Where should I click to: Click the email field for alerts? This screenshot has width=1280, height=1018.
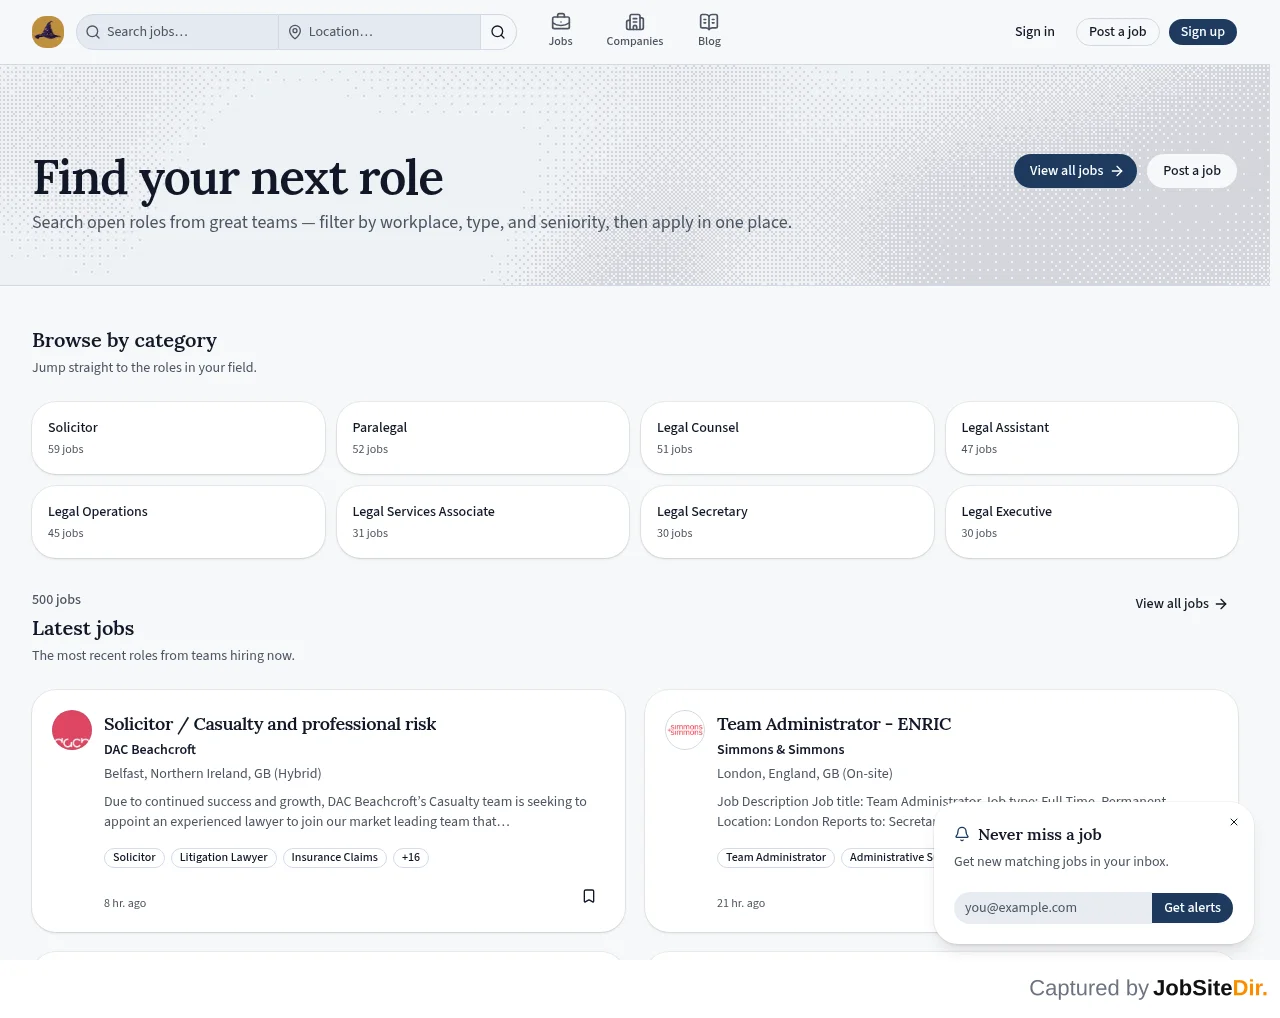click(1053, 908)
